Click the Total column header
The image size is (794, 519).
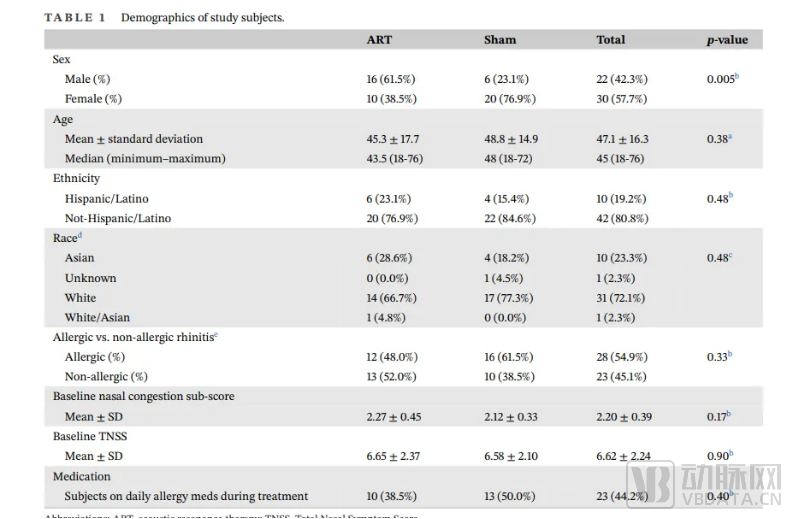[x=610, y=40]
